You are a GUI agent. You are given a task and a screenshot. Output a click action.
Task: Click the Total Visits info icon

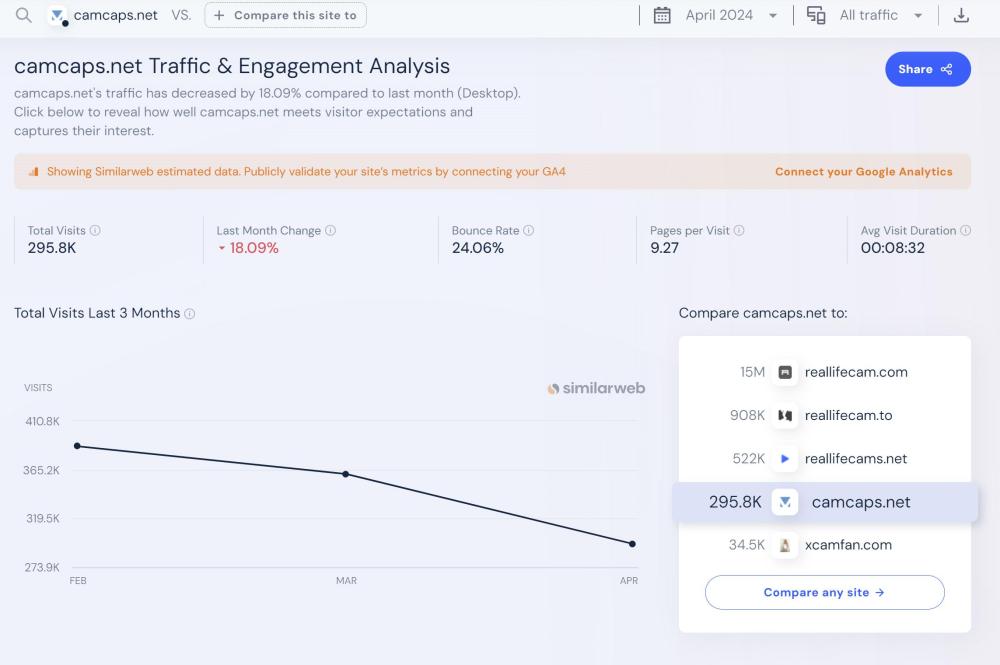pos(95,231)
